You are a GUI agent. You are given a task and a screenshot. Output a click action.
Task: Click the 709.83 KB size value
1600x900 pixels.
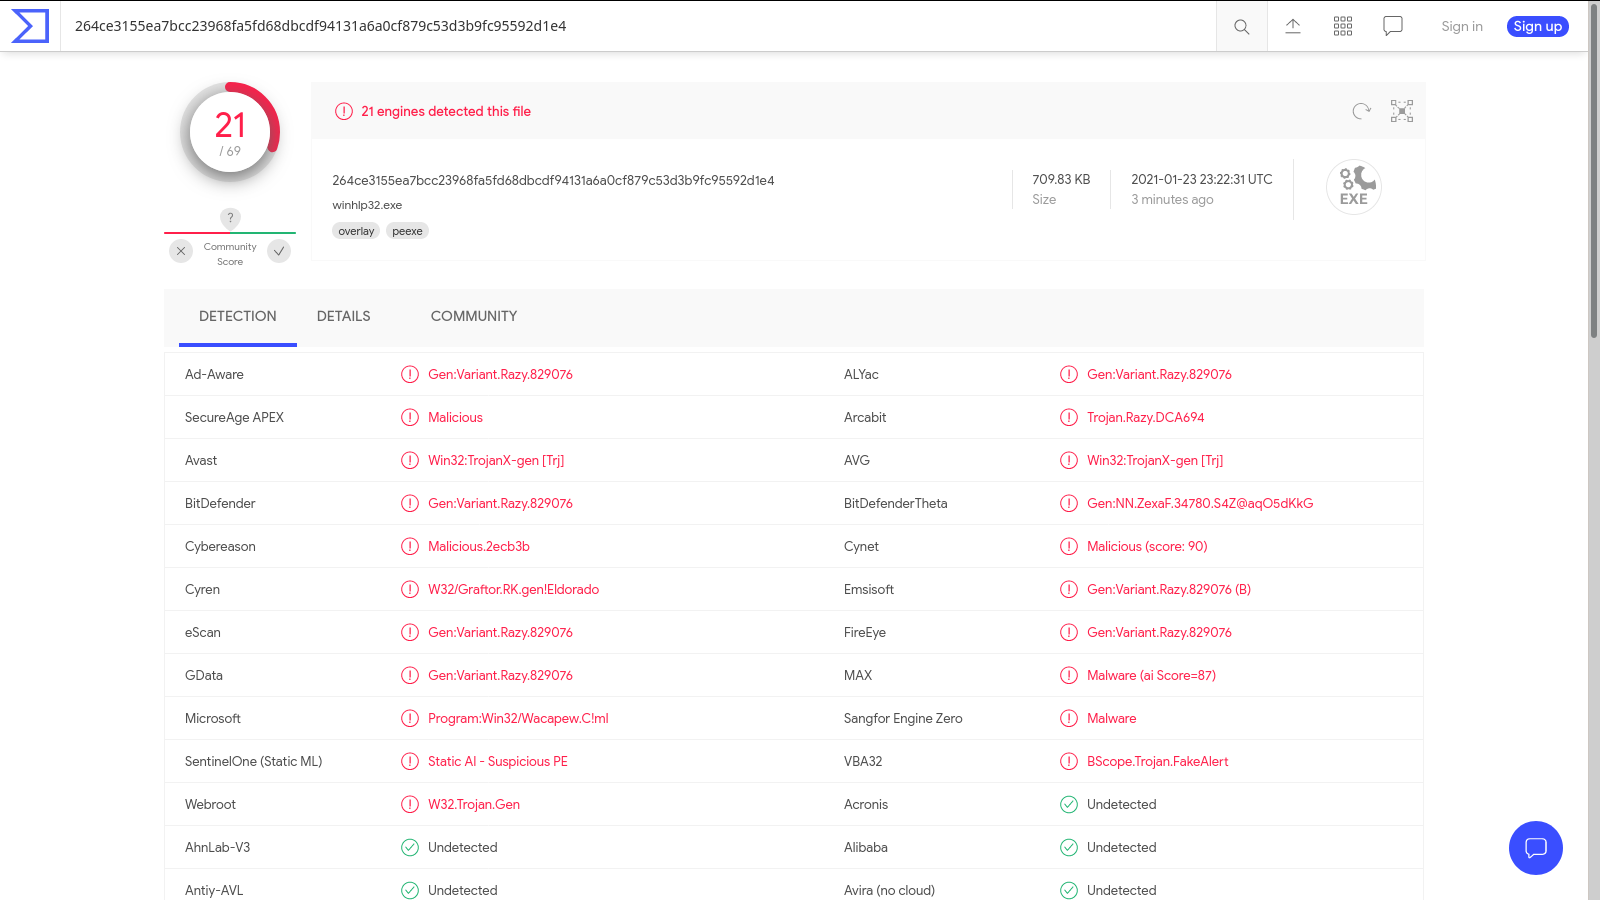click(x=1061, y=179)
